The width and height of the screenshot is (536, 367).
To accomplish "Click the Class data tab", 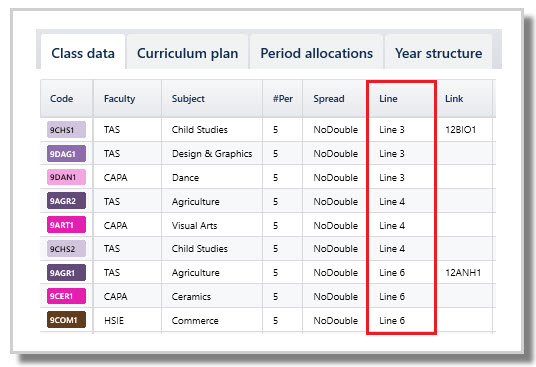I will coord(83,53).
